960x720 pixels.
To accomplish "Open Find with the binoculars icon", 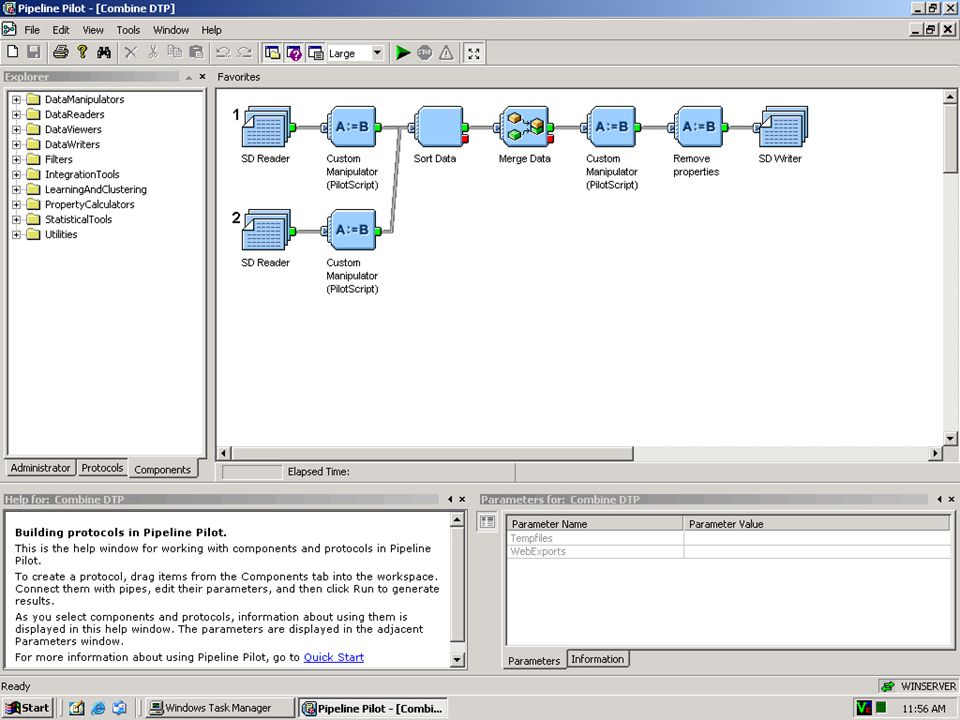I will click(104, 53).
